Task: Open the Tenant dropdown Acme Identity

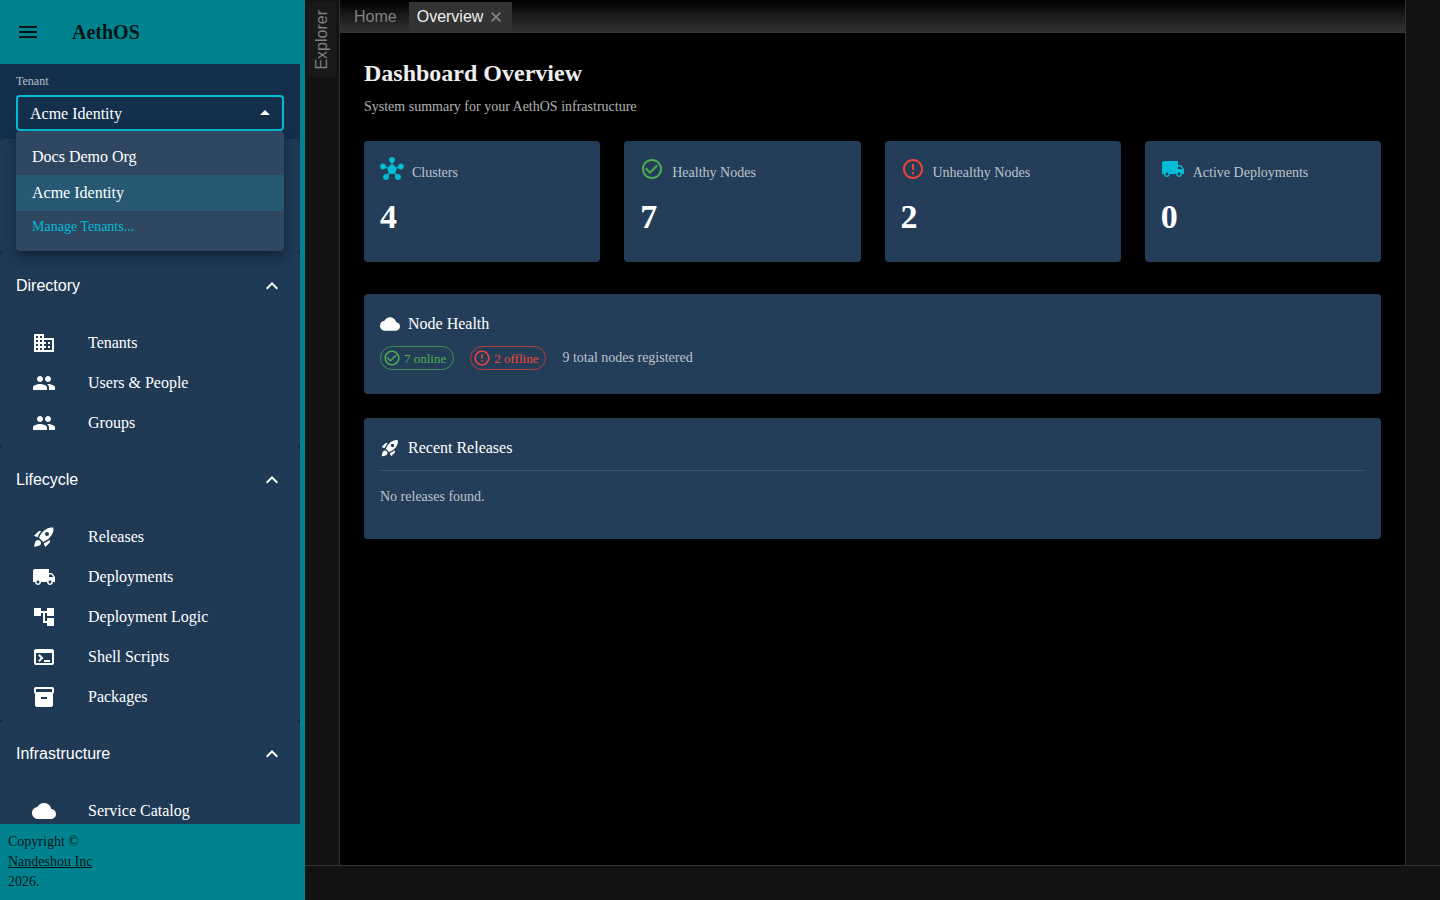Action: pyautogui.click(x=150, y=113)
